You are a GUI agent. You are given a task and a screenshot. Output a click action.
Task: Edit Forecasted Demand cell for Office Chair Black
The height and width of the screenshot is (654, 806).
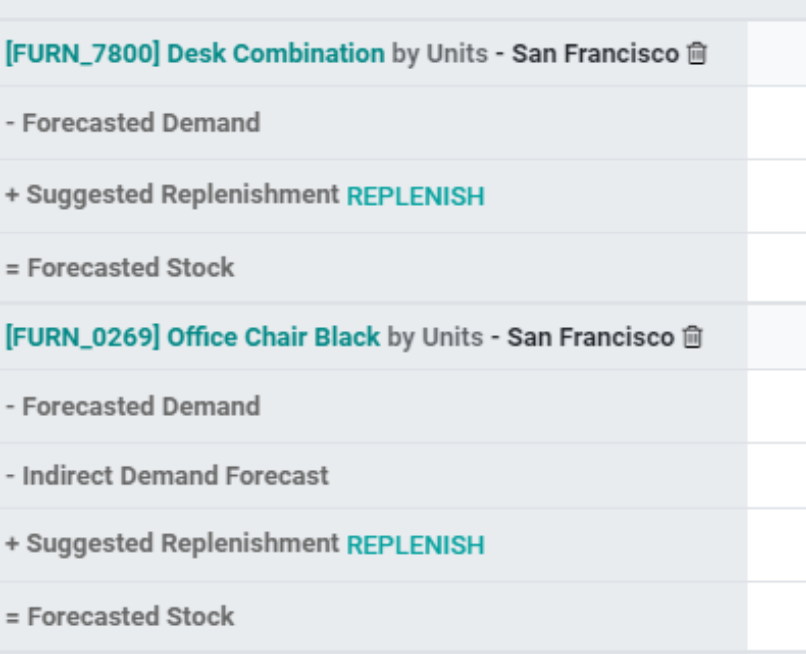pyautogui.click(x=777, y=406)
